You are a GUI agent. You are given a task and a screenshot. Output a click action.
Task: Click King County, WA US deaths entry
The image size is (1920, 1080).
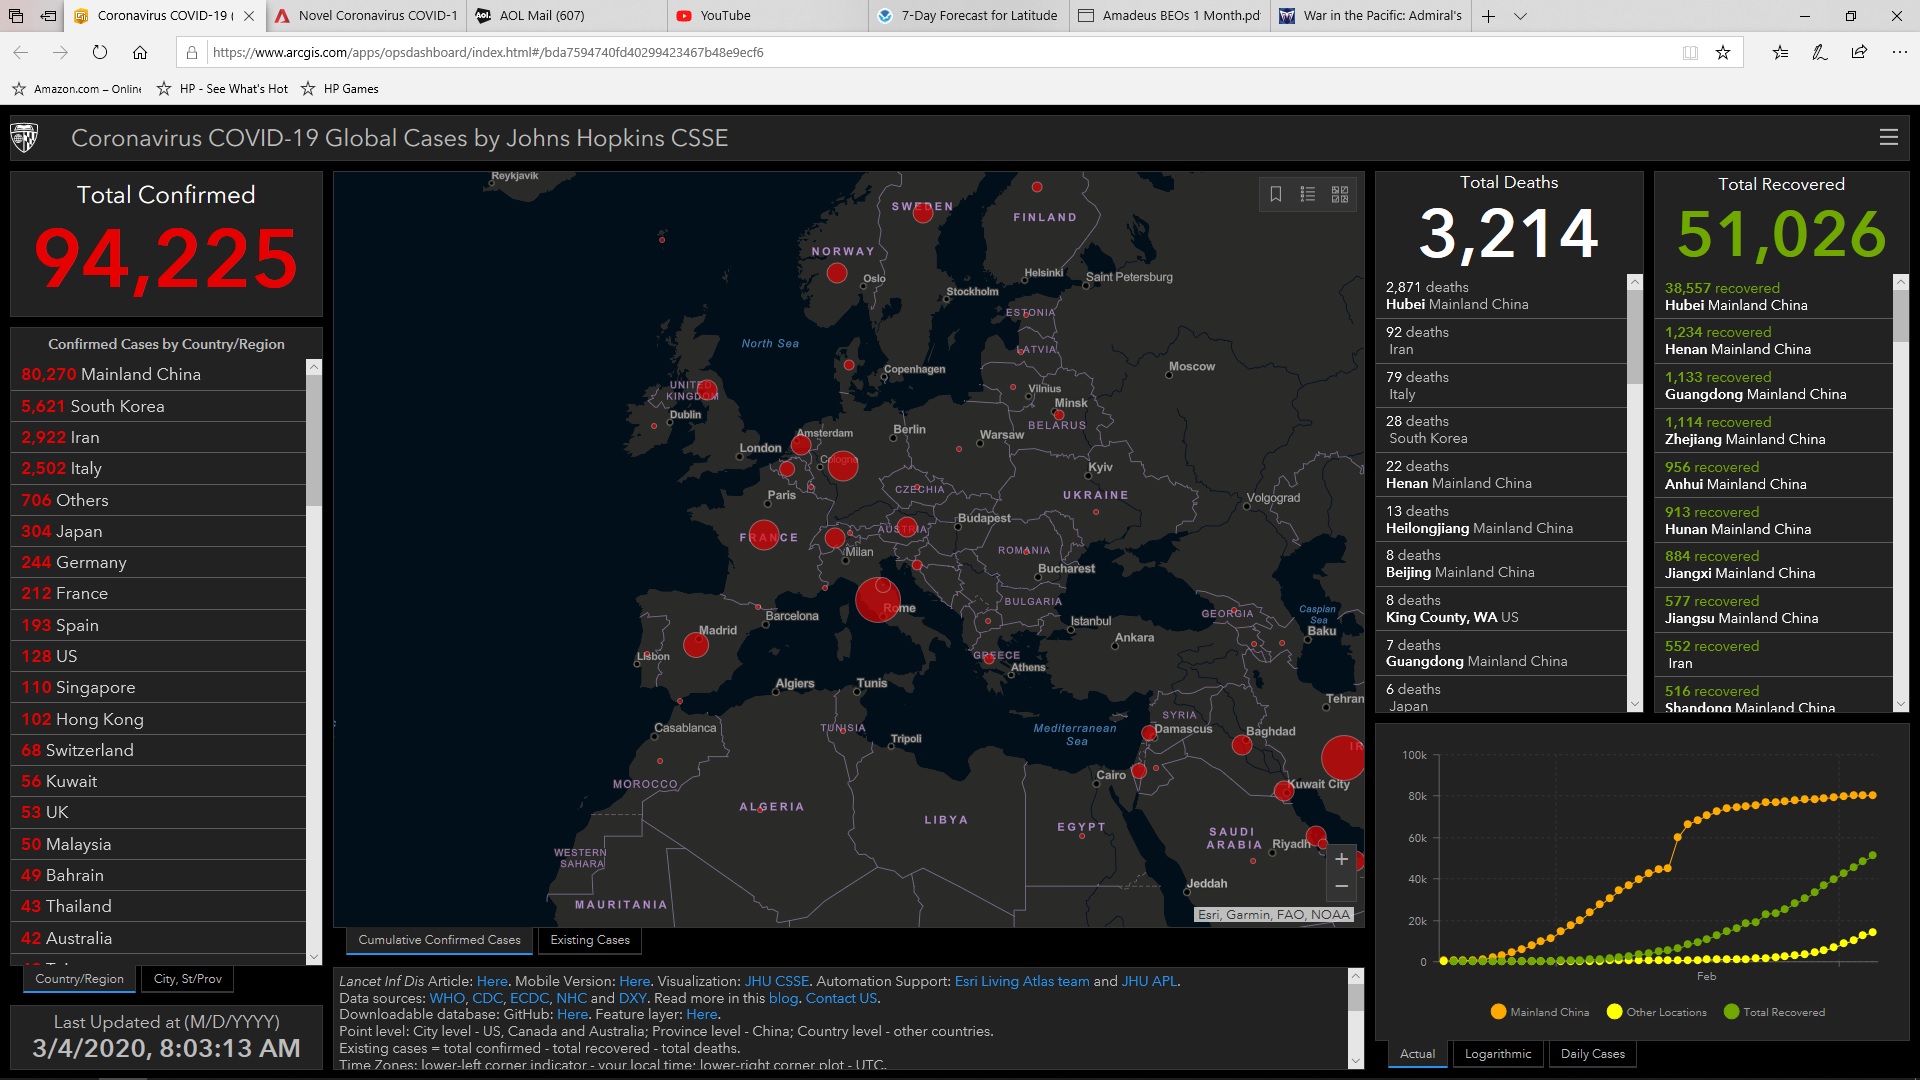tap(1501, 609)
